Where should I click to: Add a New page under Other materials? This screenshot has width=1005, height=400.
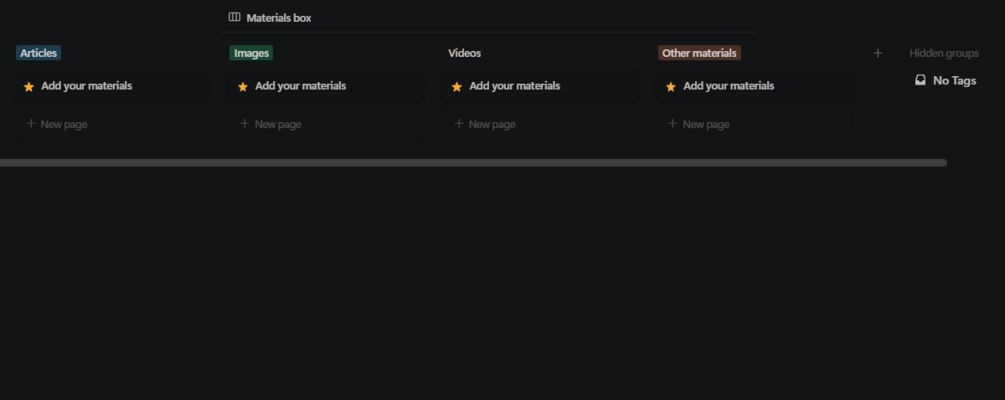(705, 124)
